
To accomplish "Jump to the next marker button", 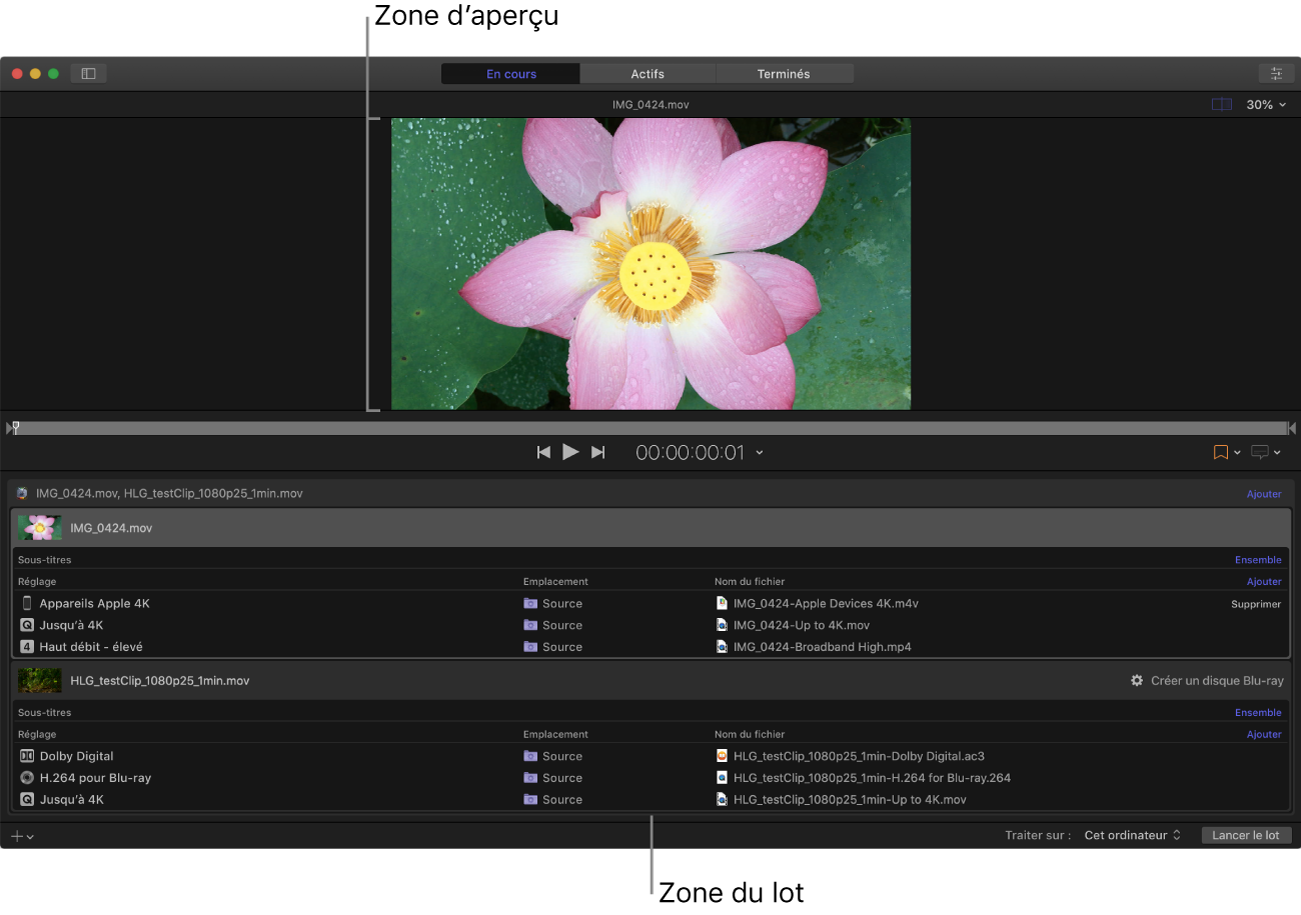I will click(598, 452).
